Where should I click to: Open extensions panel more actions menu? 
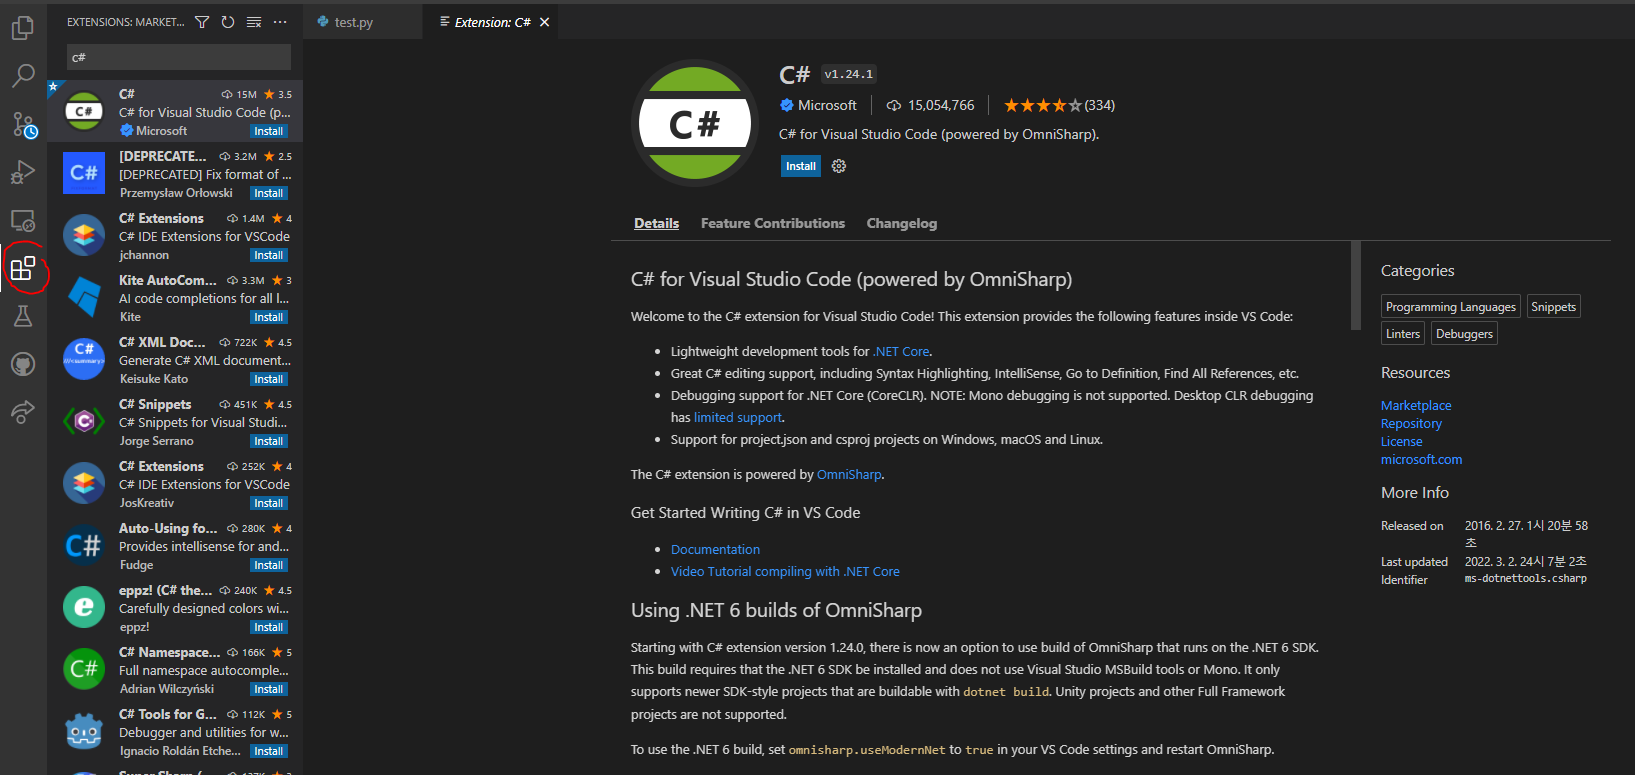[x=280, y=22]
